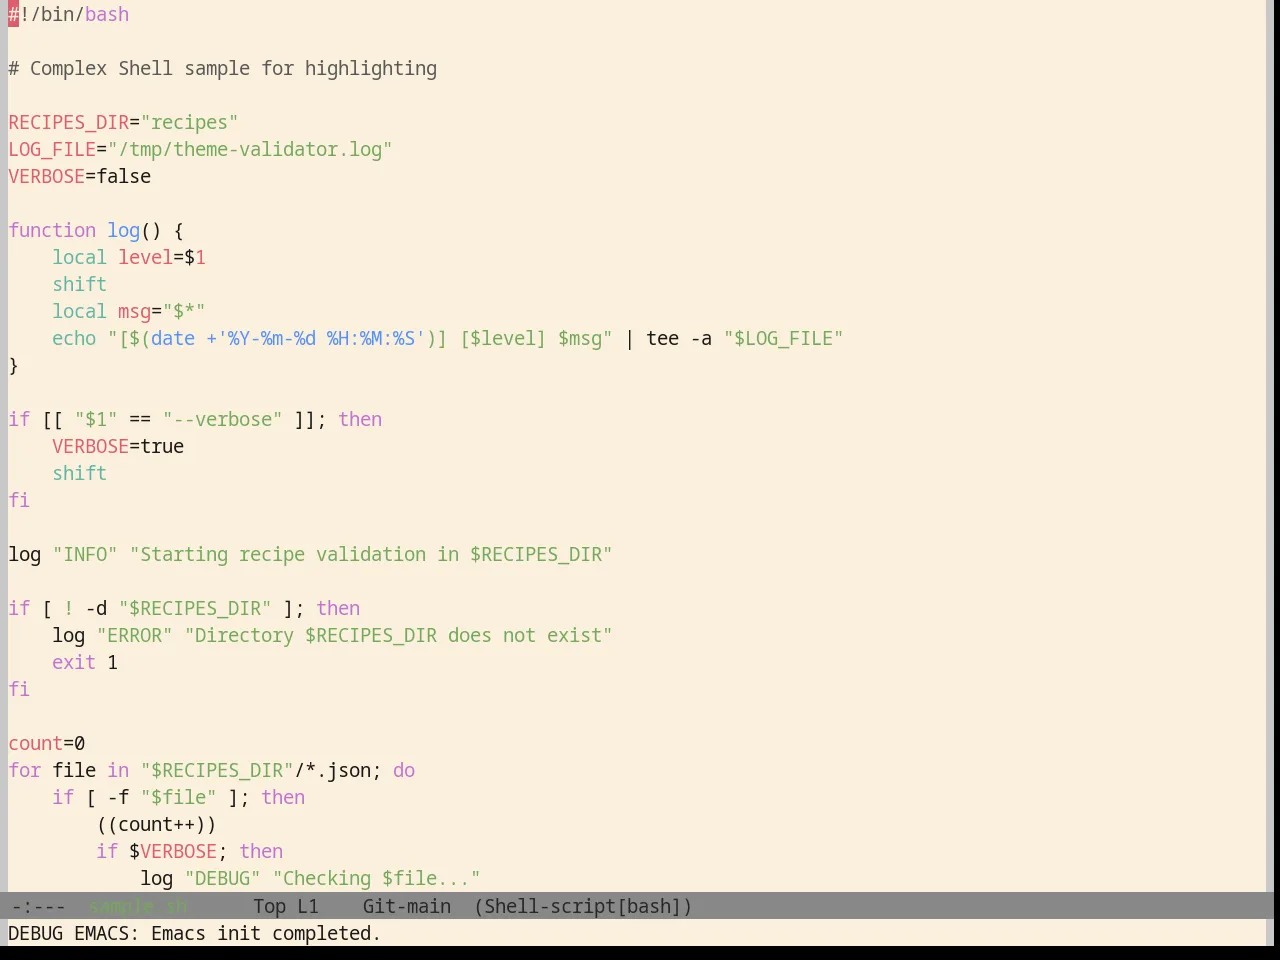This screenshot has height=960, width=1280.
Task: Click the Top position indicator in mode line
Action: tap(270, 906)
